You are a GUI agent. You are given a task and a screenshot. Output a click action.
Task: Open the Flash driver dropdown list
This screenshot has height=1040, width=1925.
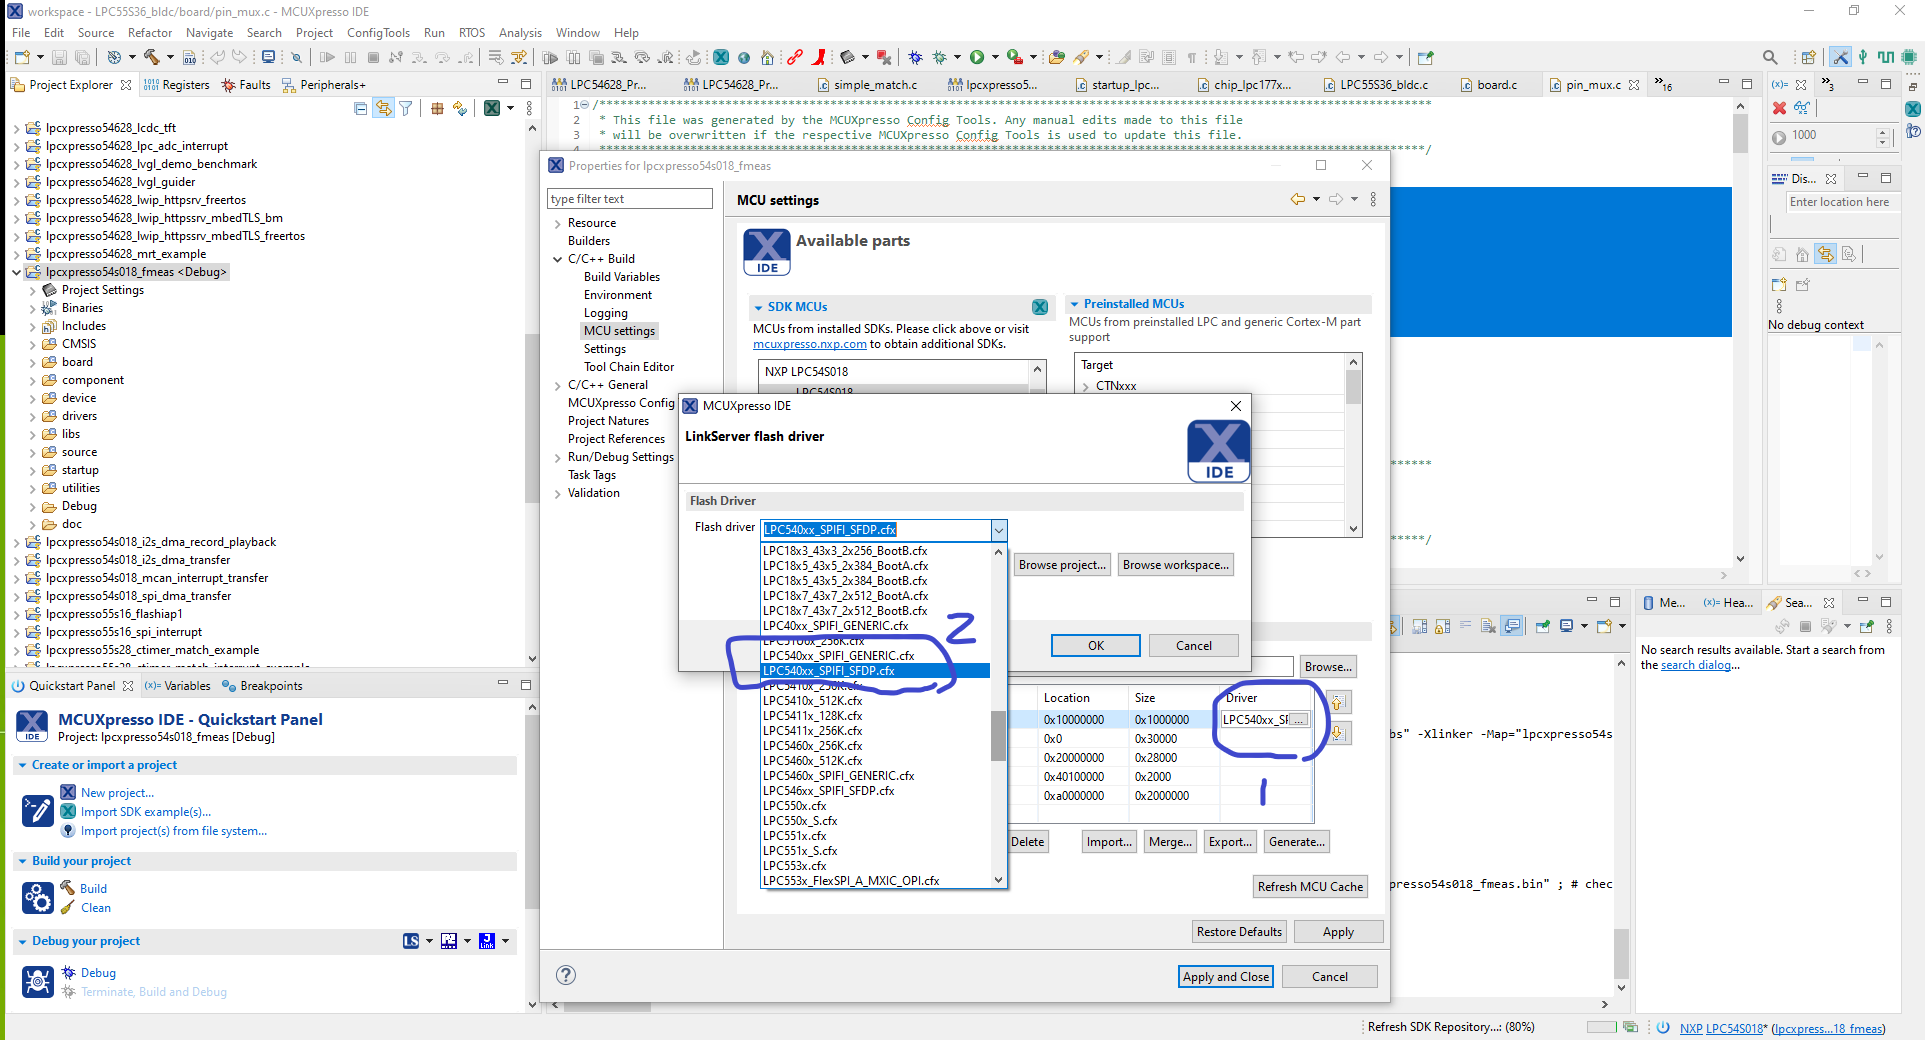(x=997, y=530)
